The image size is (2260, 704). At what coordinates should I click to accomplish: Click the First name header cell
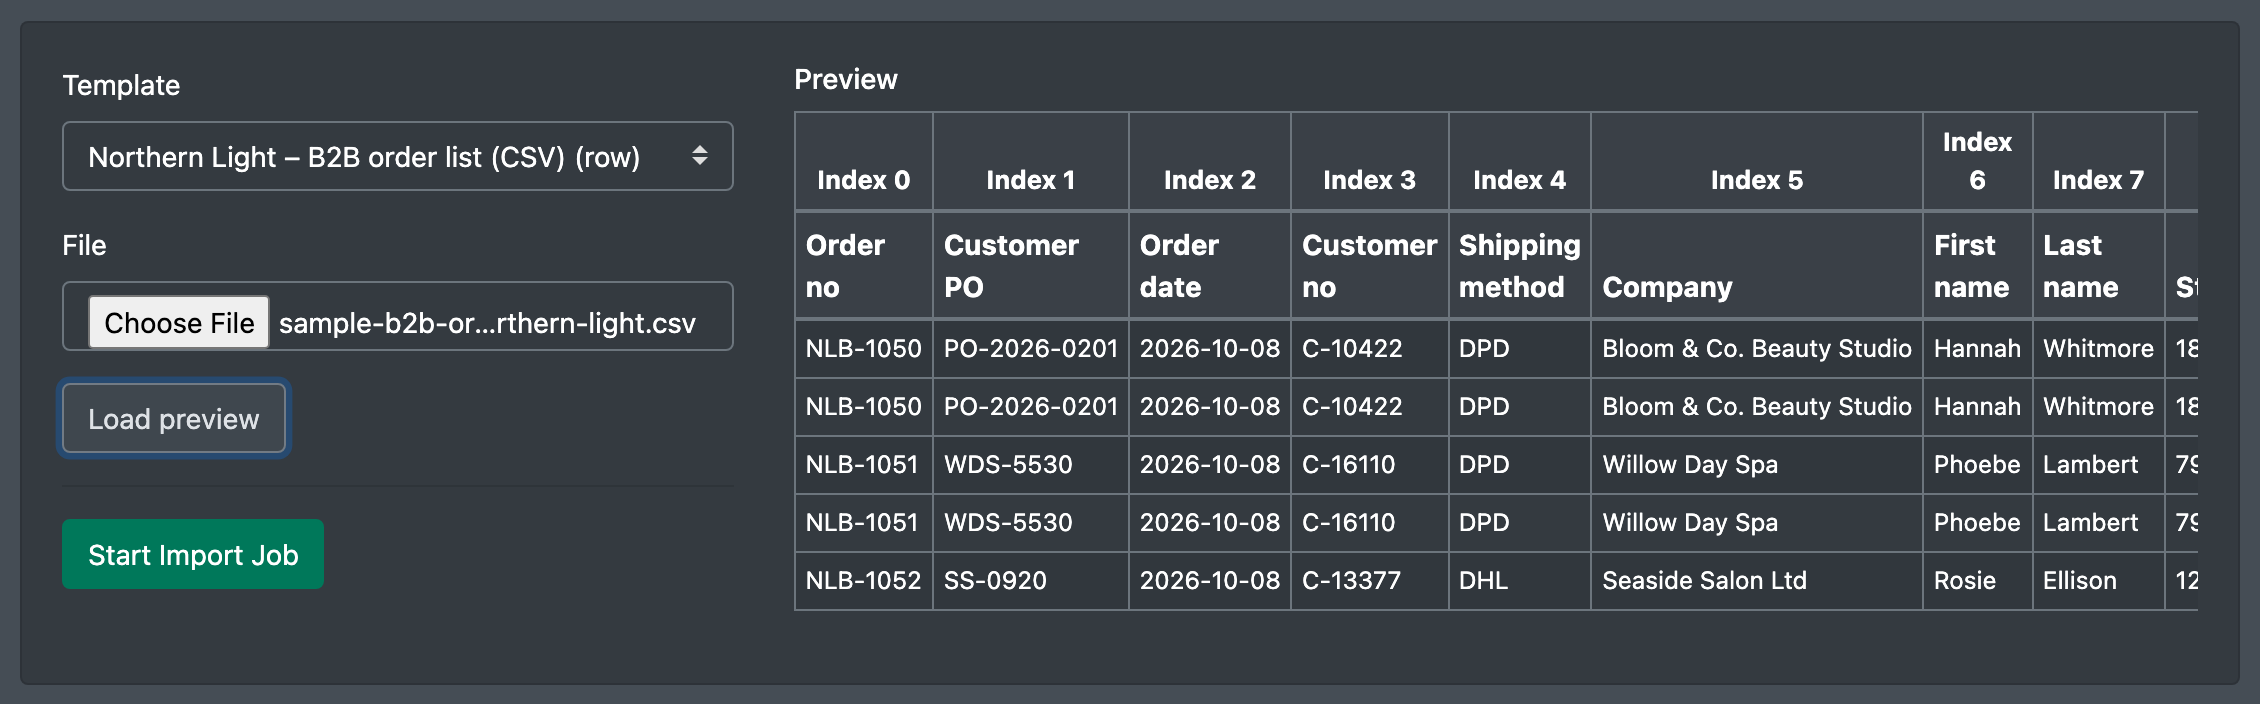[1978, 265]
